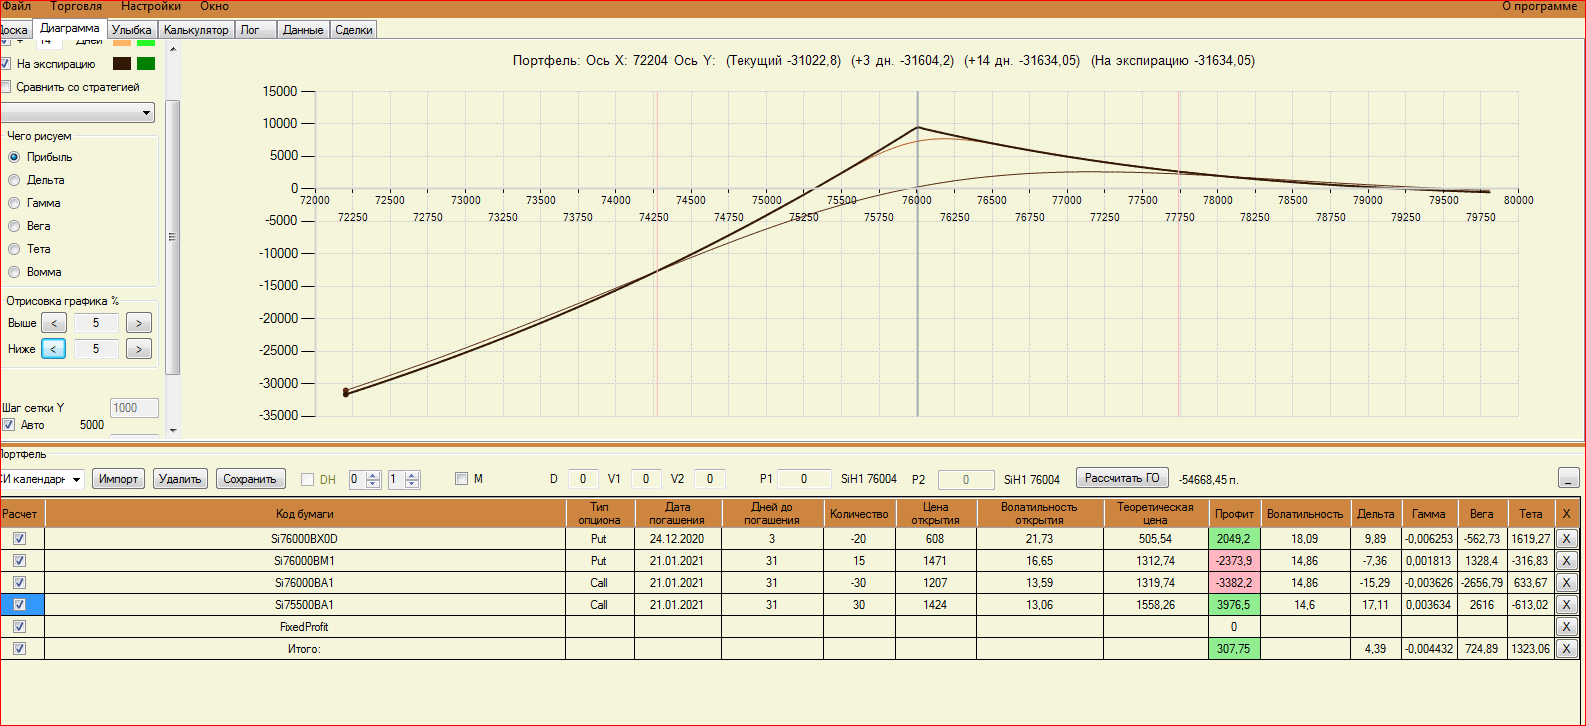Image resolution: width=1586 pixels, height=726 pixels.
Task: Click the dark brown expiration color swatch
Action: (x=122, y=64)
